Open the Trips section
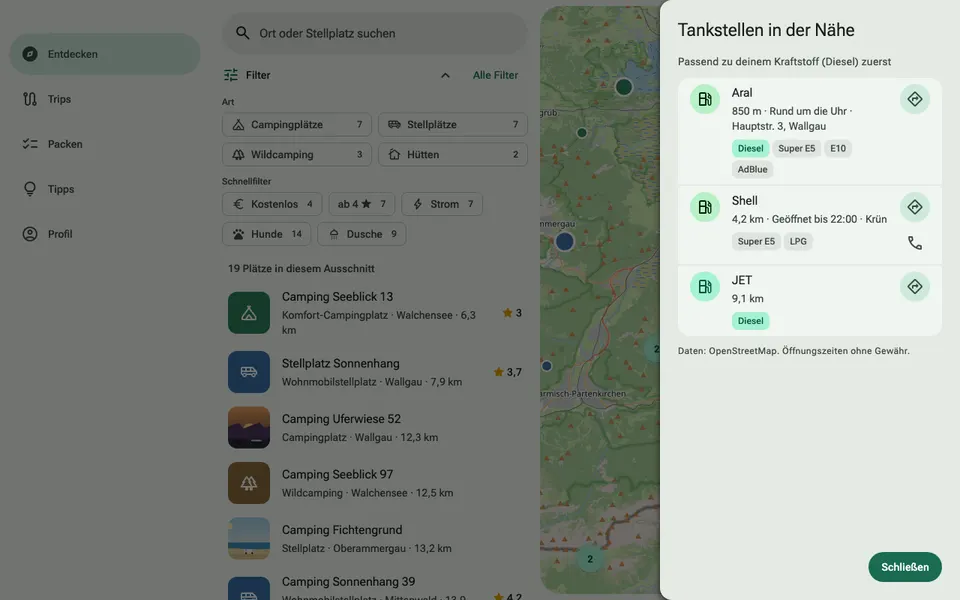Screen dimensions: 960x600 point(105,99)
